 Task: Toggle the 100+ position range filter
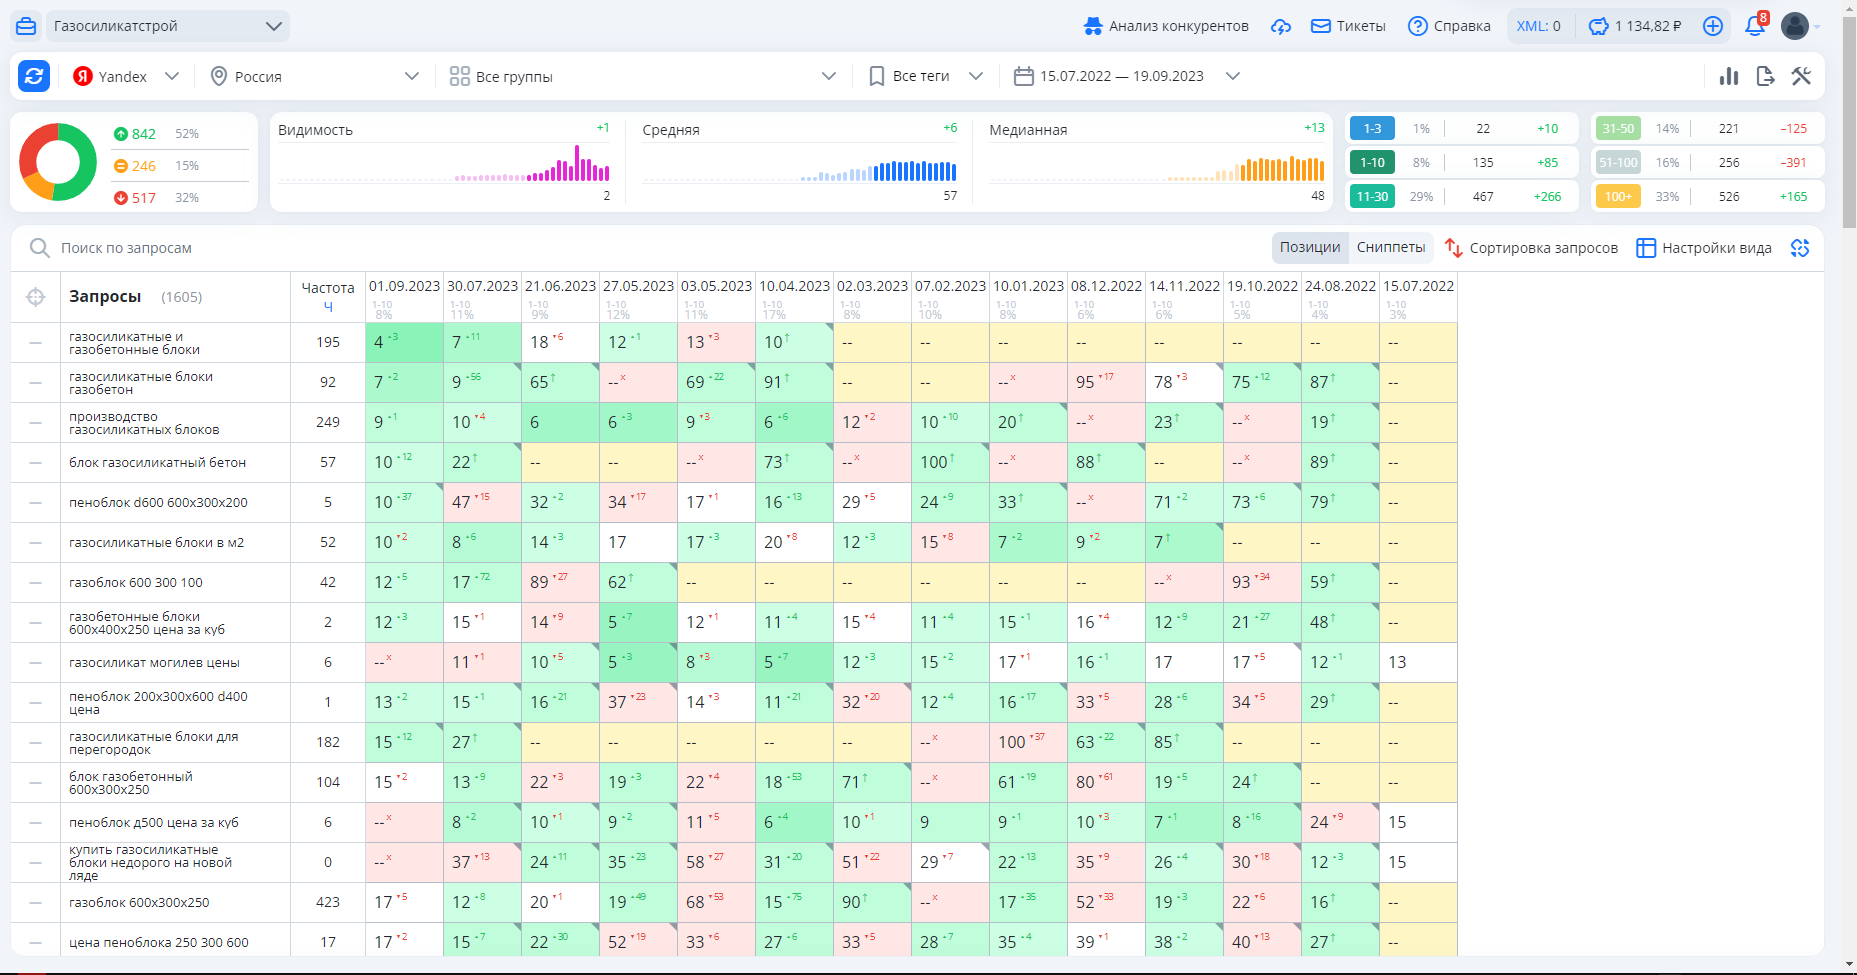(x=1618, y=196)
